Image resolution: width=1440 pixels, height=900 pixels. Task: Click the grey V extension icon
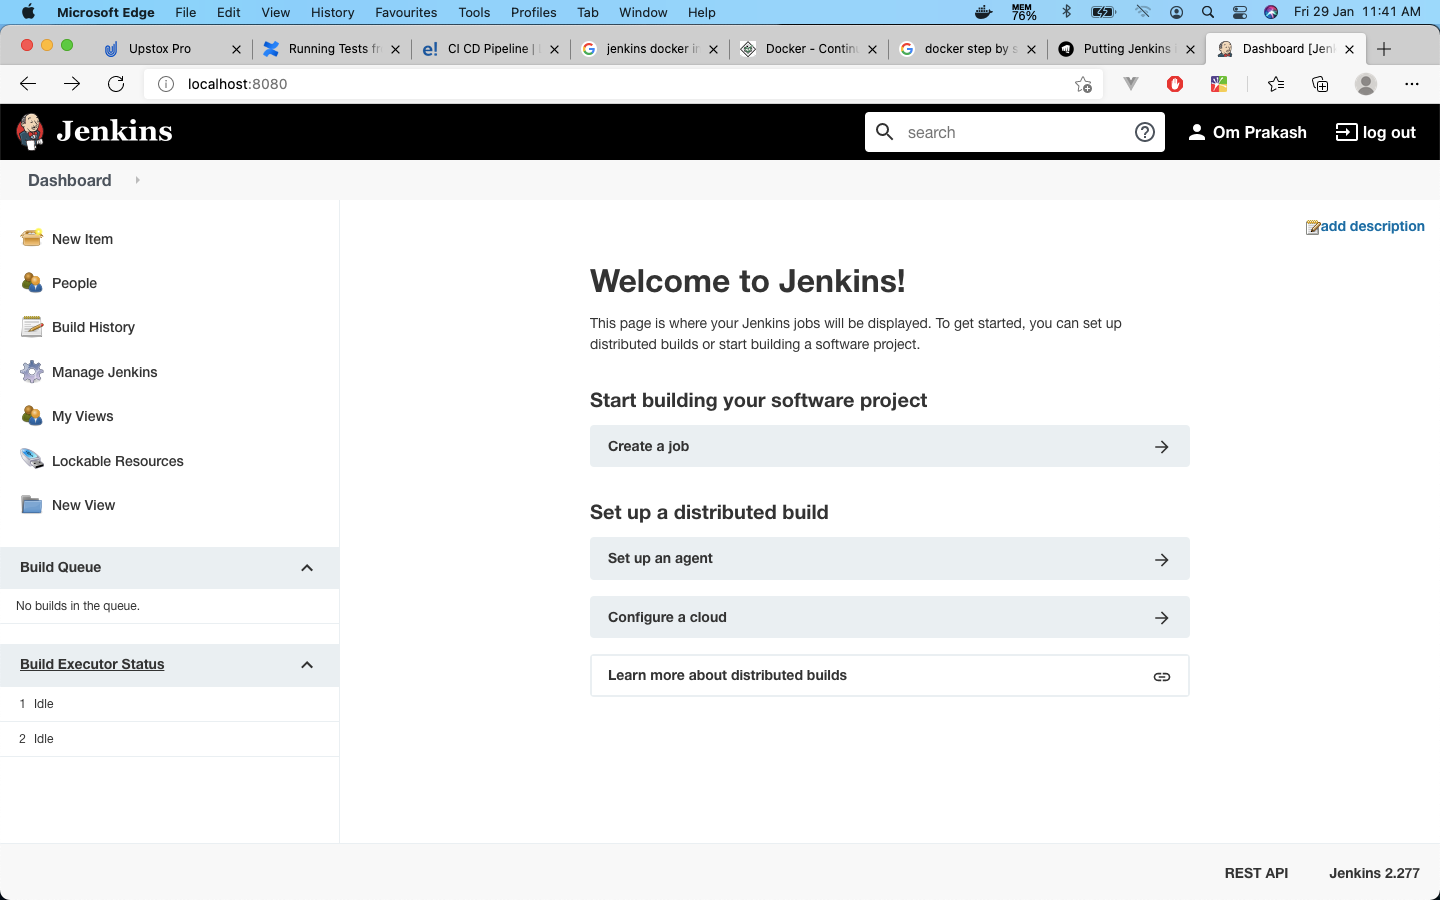[x=1131, y=84]
